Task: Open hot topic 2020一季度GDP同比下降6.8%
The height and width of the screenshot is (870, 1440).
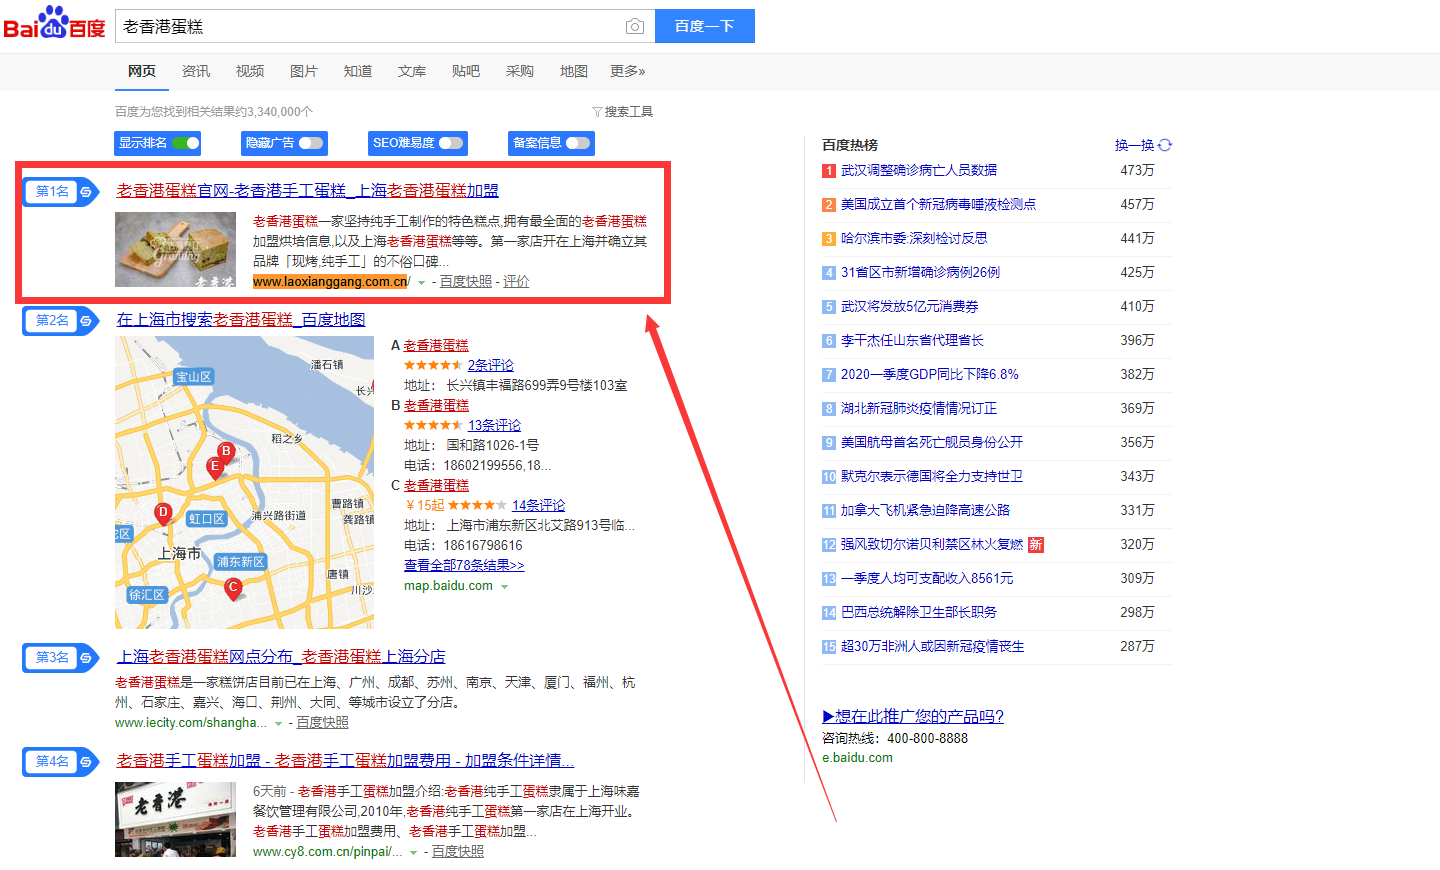Action: tap(930, 374)
